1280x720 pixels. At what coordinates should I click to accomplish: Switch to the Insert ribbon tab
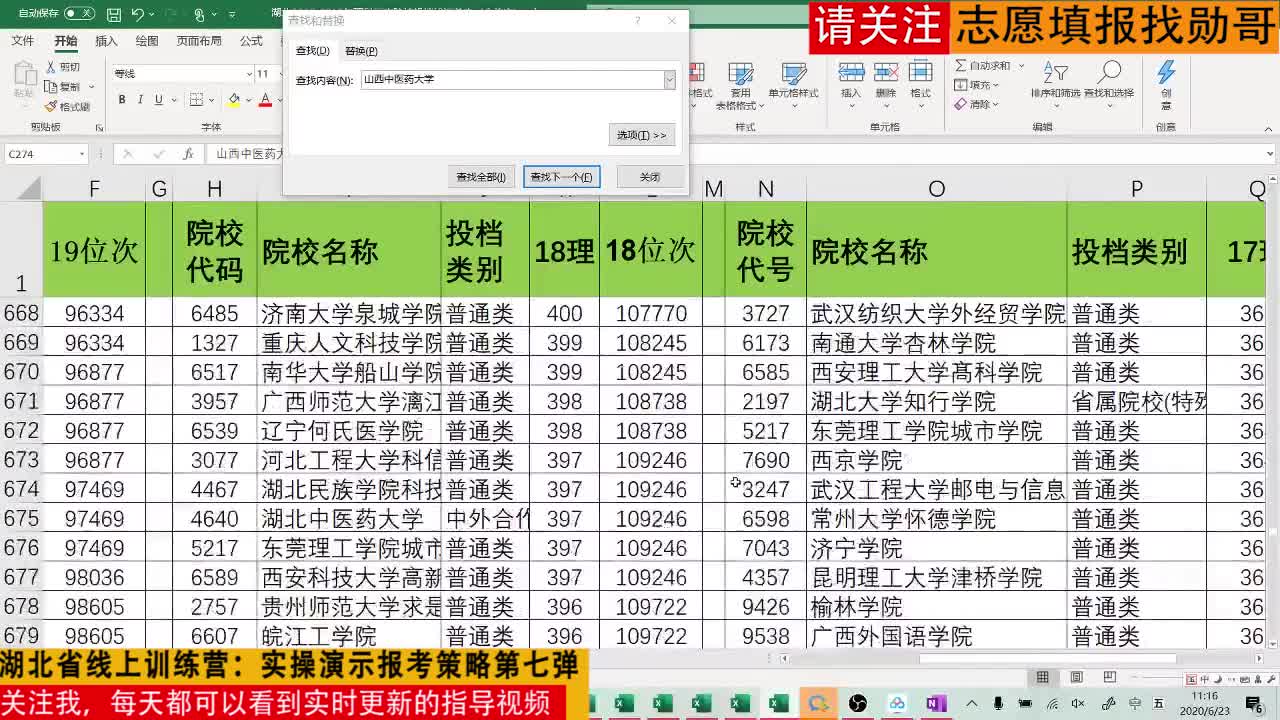(106, 41)
